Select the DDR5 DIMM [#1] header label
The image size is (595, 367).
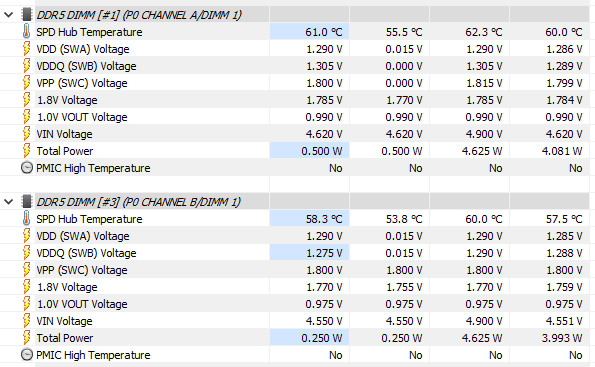click(x=139, y=15)
